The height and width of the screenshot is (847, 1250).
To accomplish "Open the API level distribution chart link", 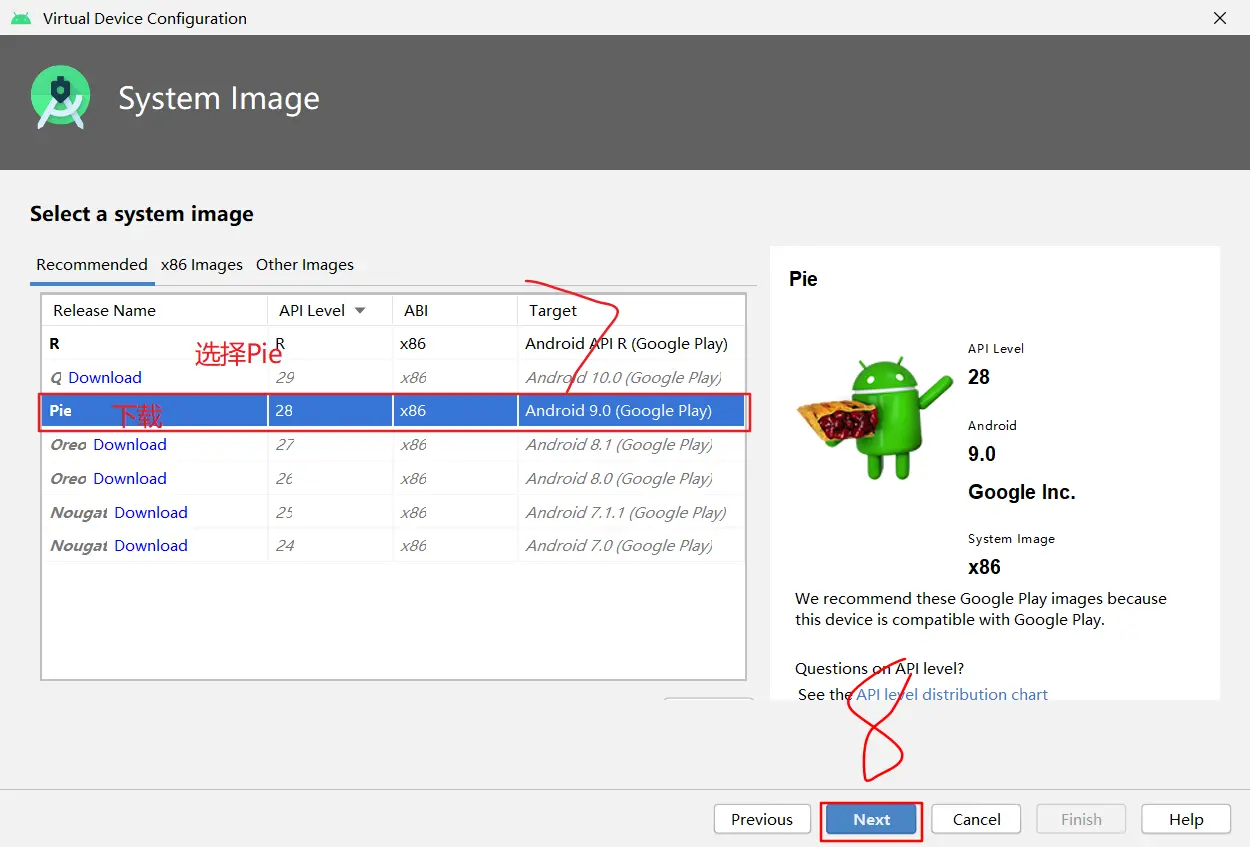I will click(x=952, y=694).
